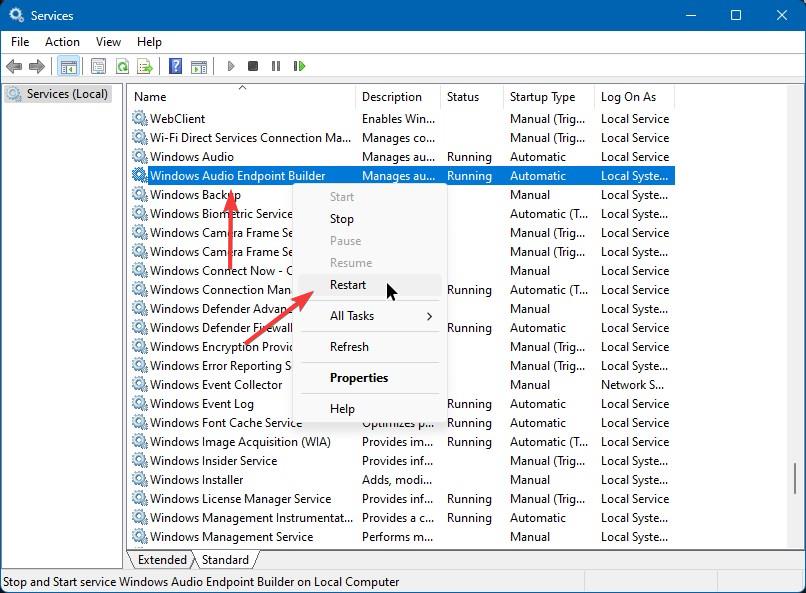Click the Stop Service toolbar icon
806x593 pixels.
click(x=253, y=66)
